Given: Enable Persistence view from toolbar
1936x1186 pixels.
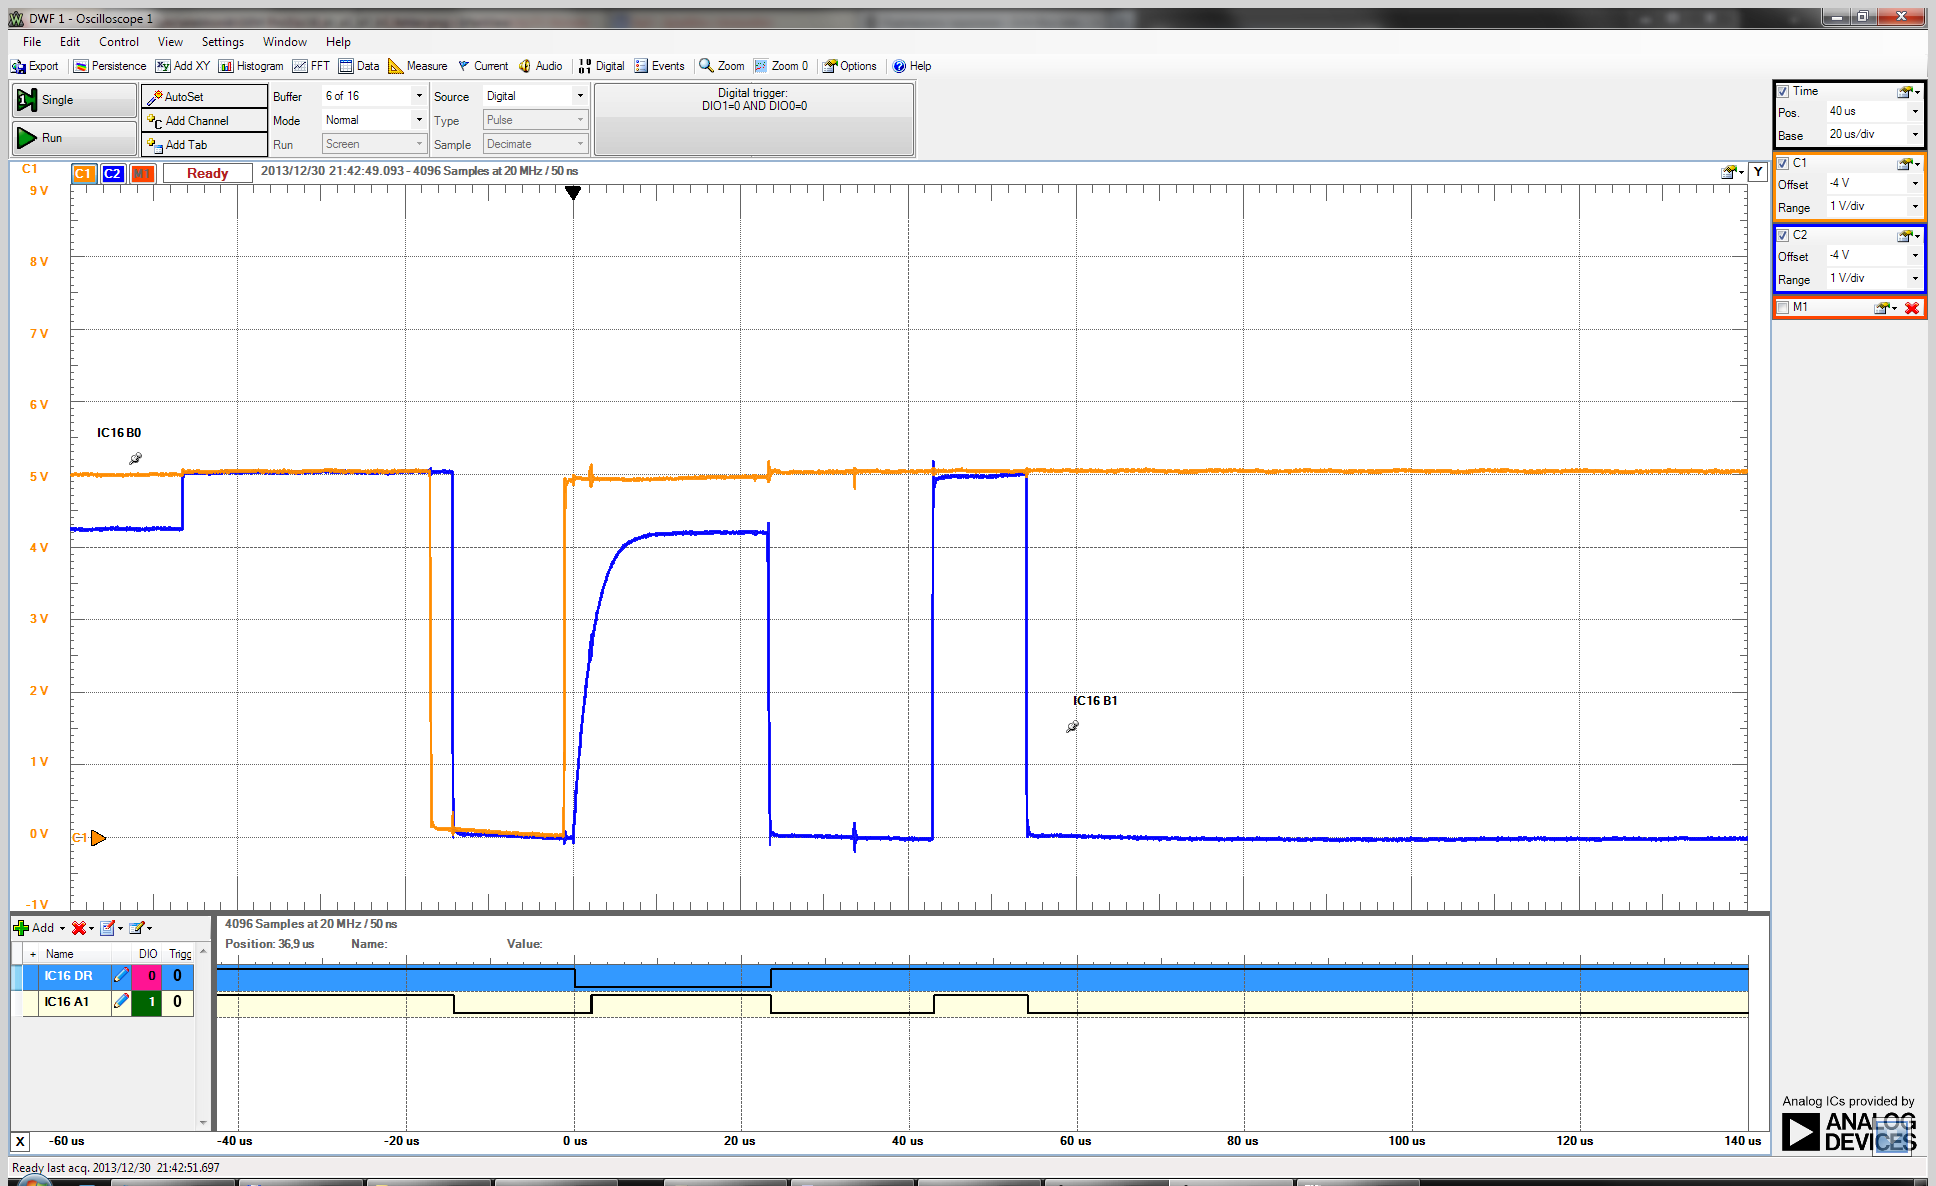Looking at the screenshot, I should 110,66.
